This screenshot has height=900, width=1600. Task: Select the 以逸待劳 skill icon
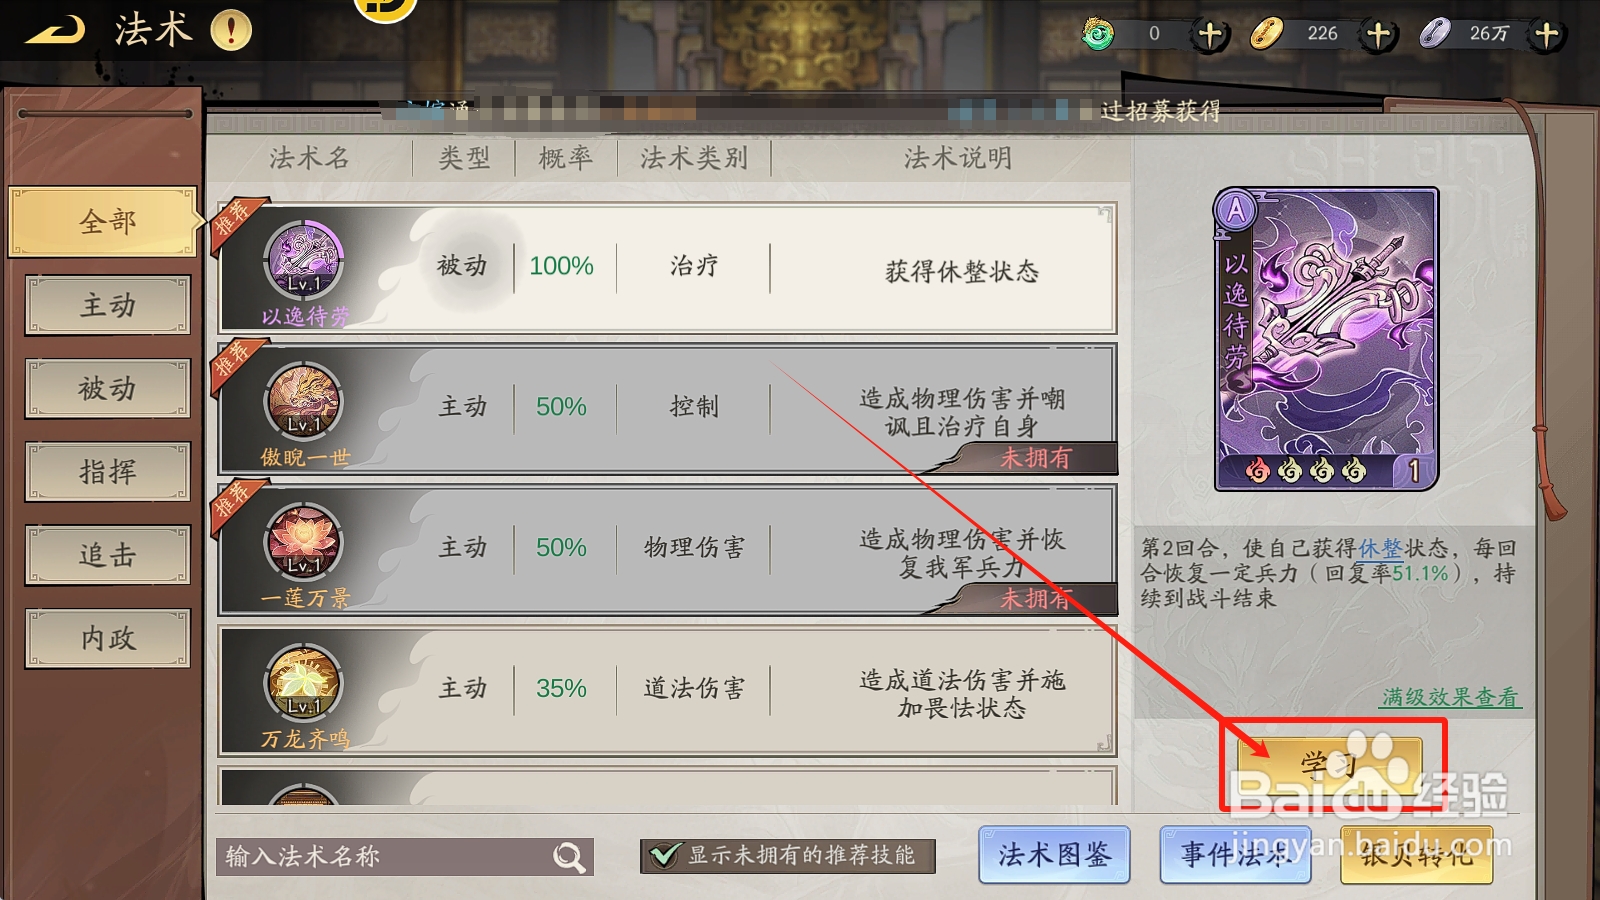click(304, 259)
